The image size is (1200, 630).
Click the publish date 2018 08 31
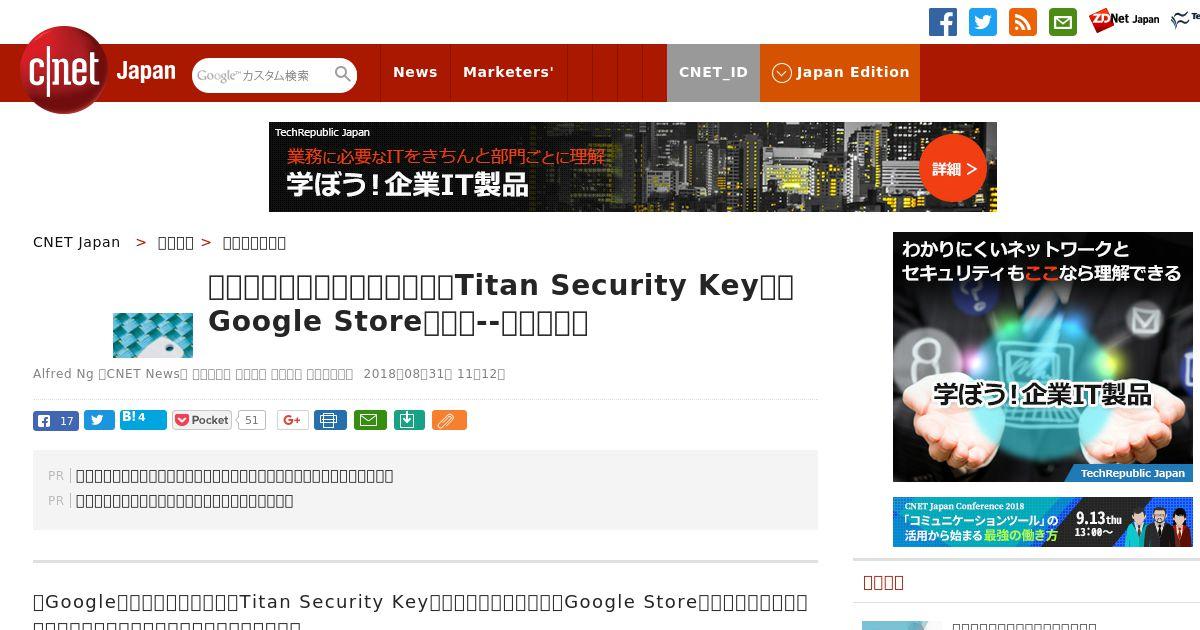click(x=434, y=374)
